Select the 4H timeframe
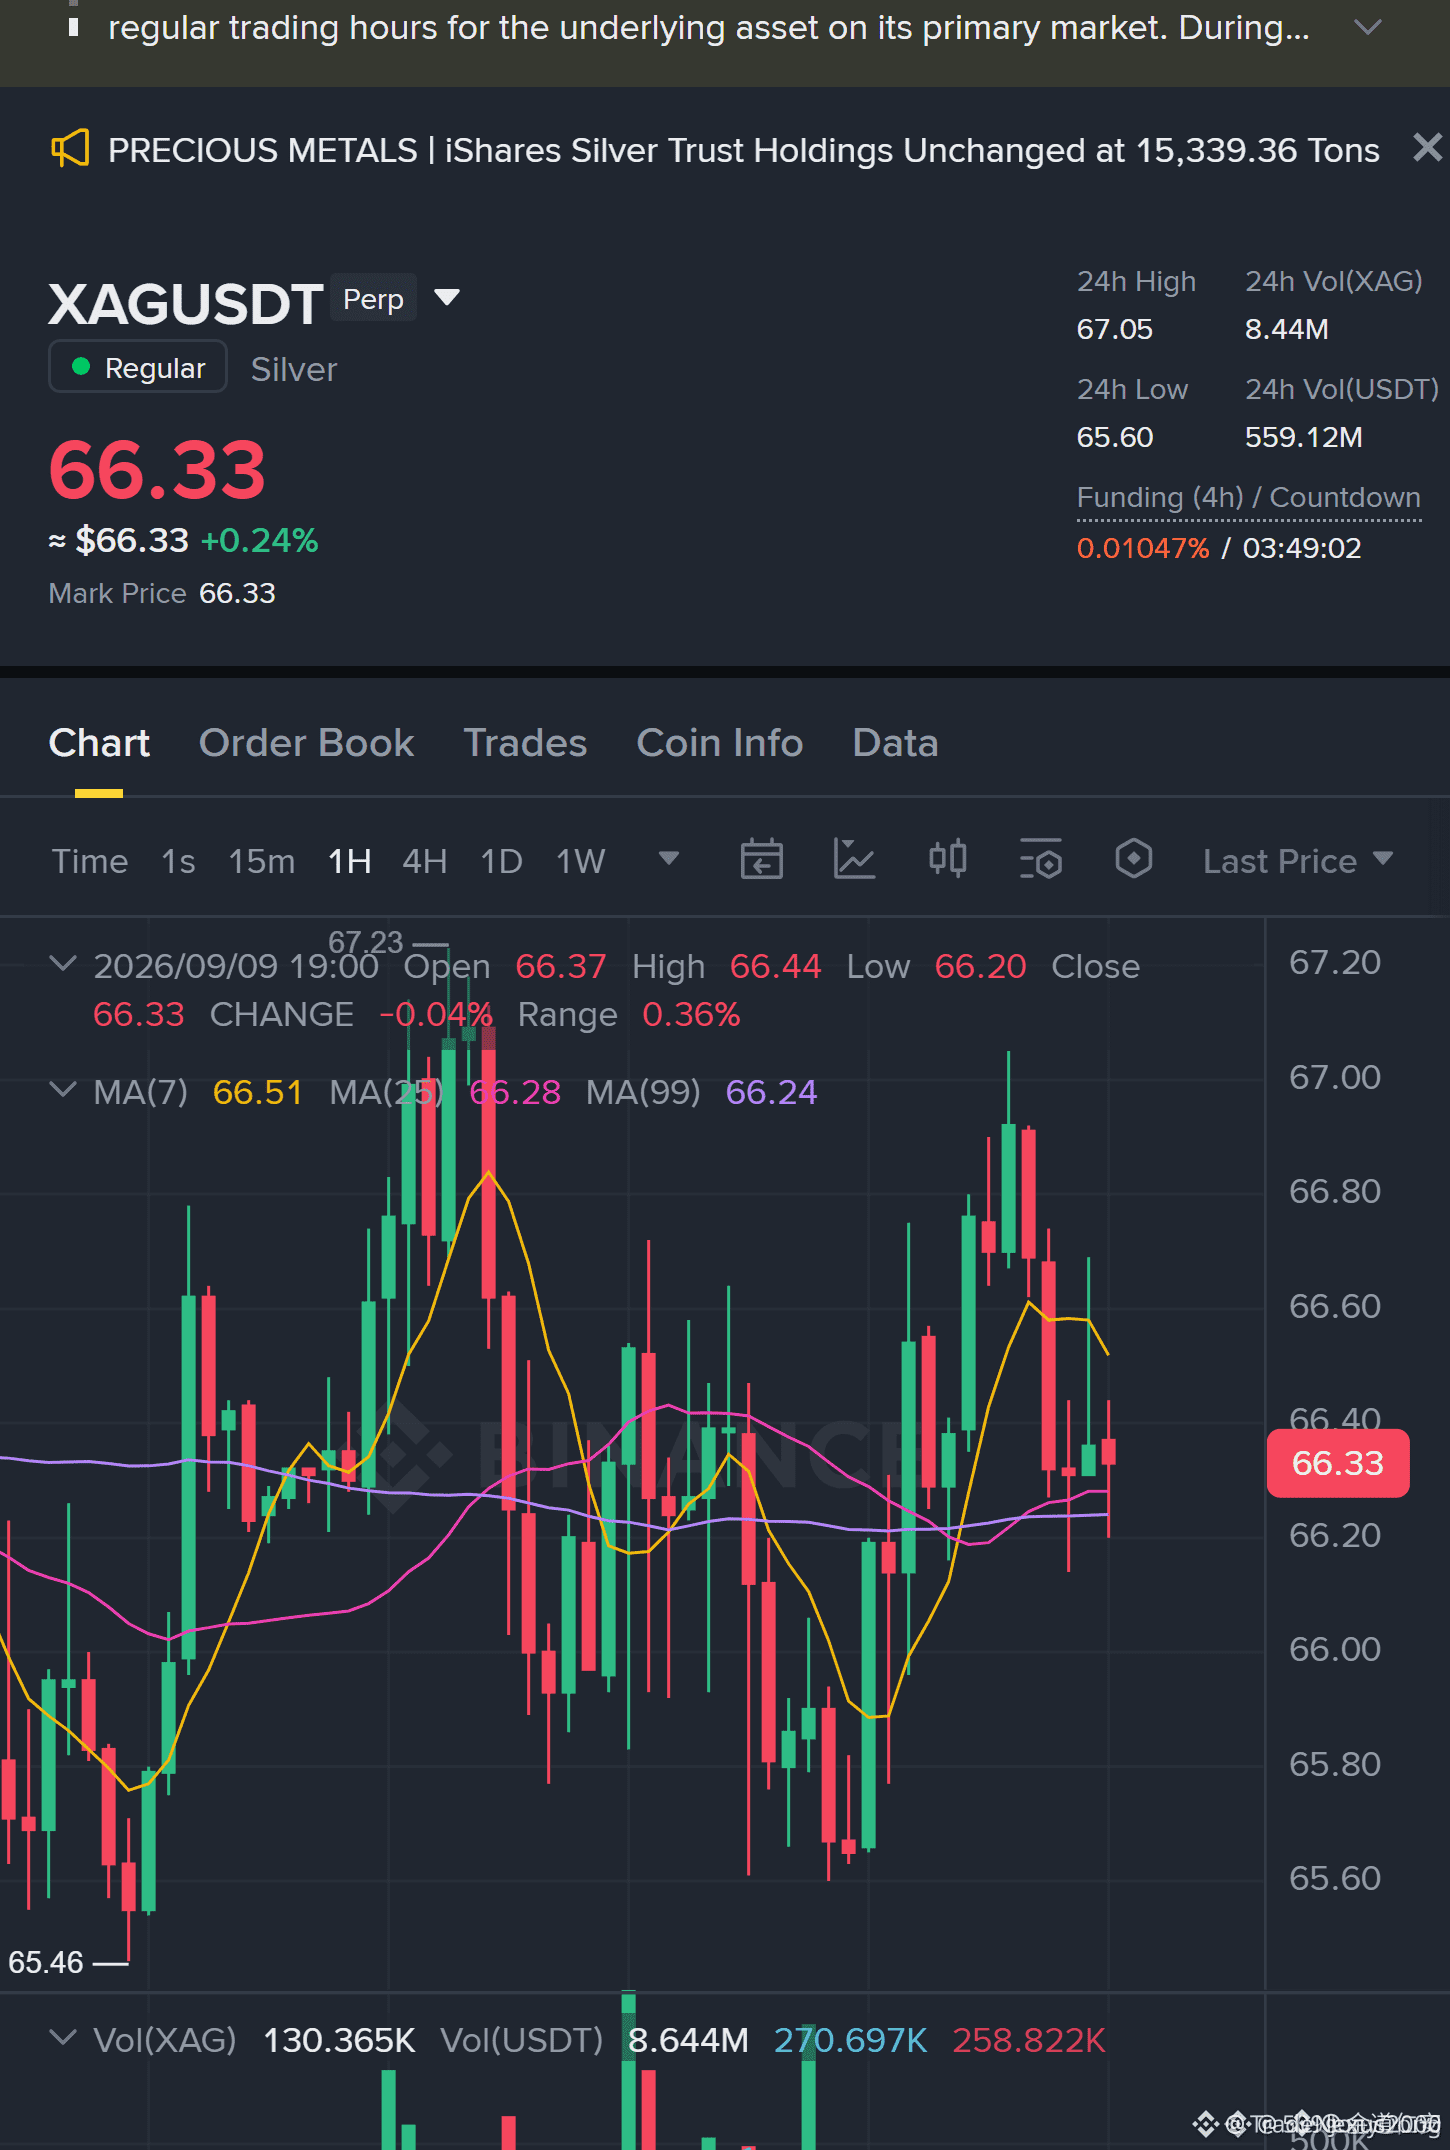The height and width of the screenshot is (2150, 1450). click(x=424, y=861)
